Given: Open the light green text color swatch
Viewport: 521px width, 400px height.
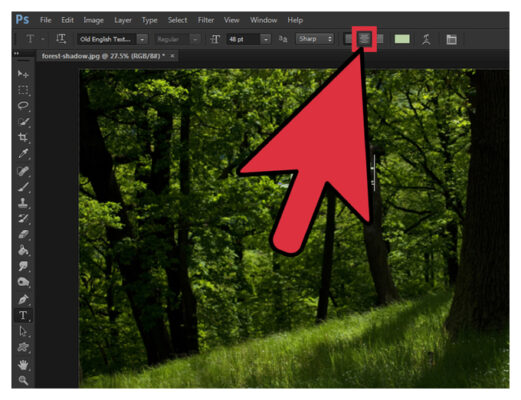Looking at the screenshot, I should (402, 39).
